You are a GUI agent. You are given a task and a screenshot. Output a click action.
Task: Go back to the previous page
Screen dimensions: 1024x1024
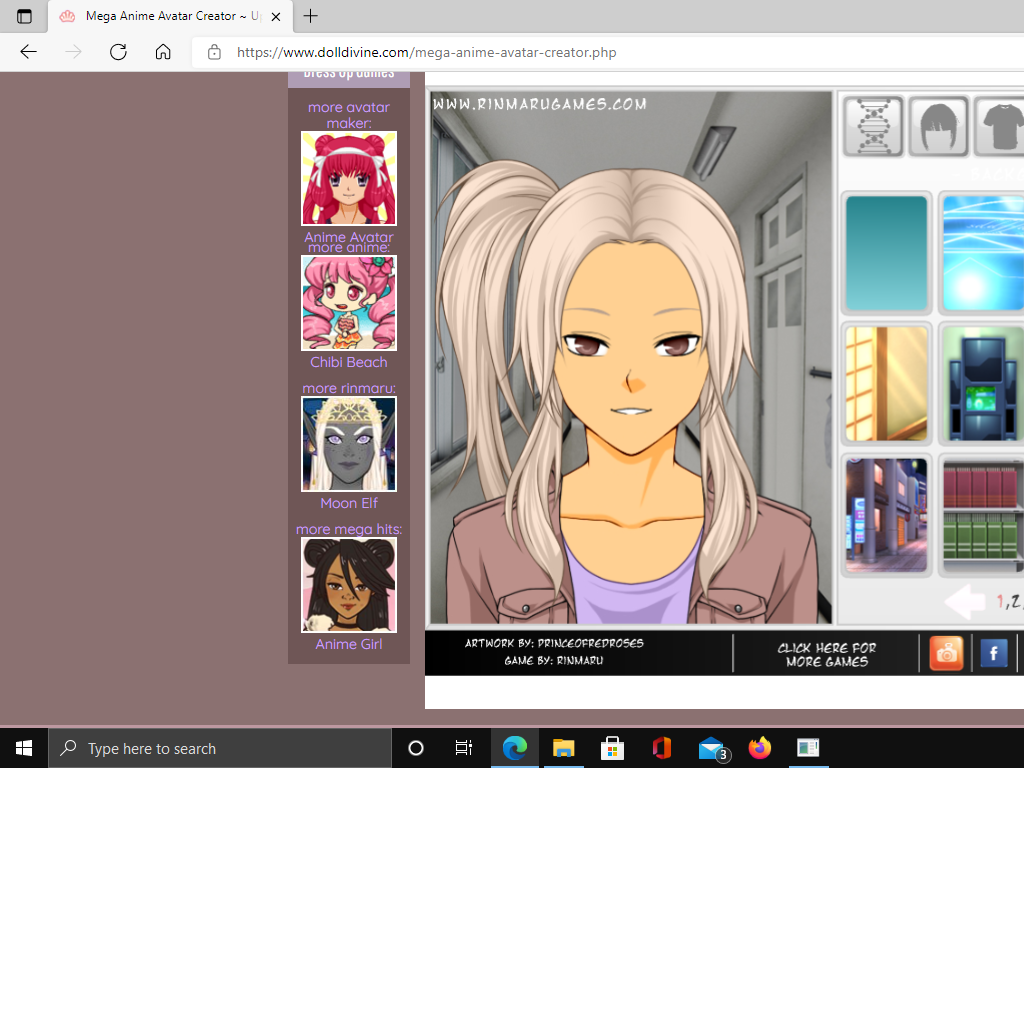coord(29,52)
